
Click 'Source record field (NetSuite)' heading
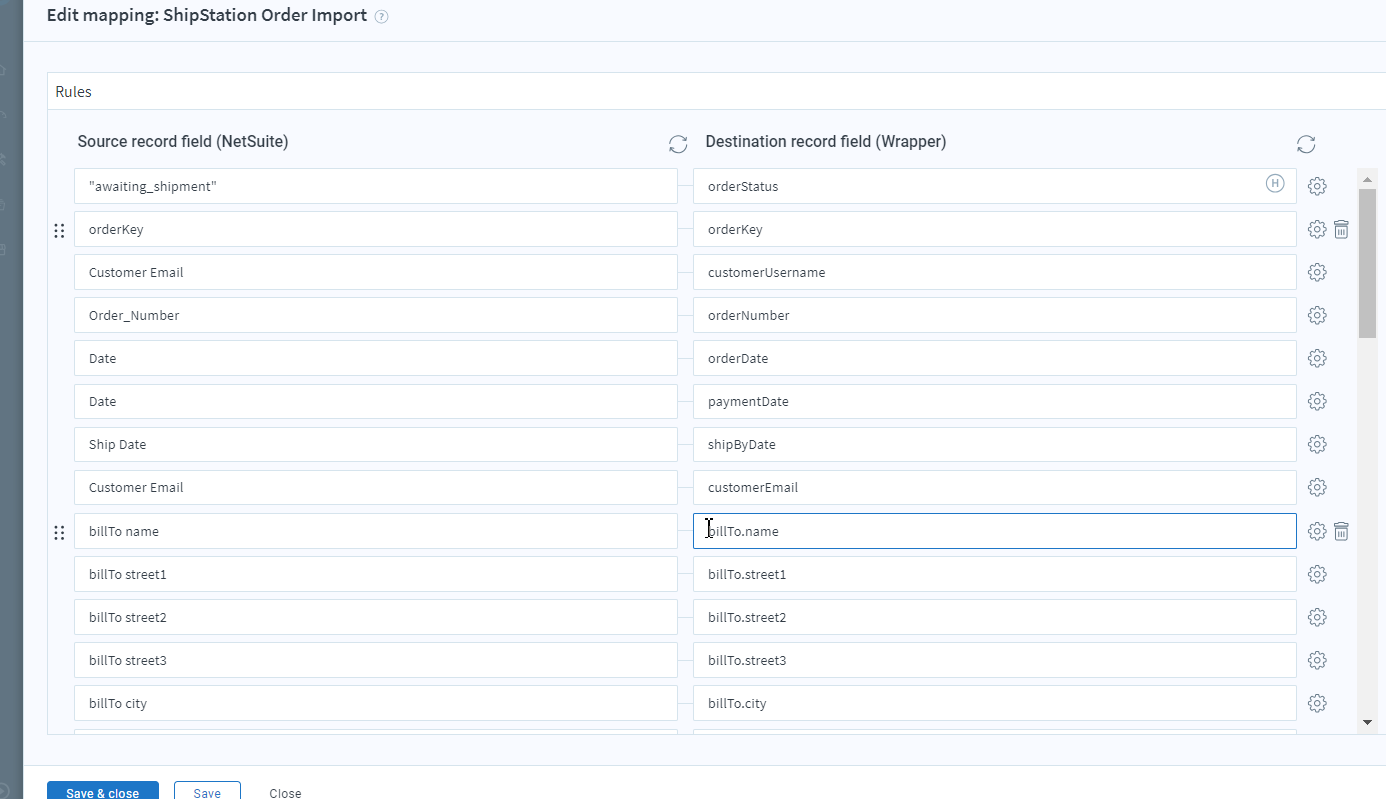coord(183,142)
